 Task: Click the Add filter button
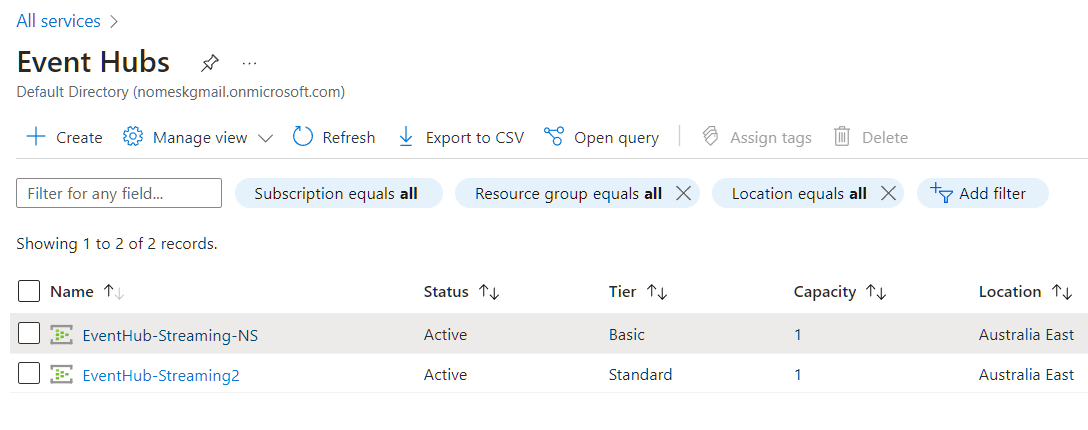tap(983, 193)
